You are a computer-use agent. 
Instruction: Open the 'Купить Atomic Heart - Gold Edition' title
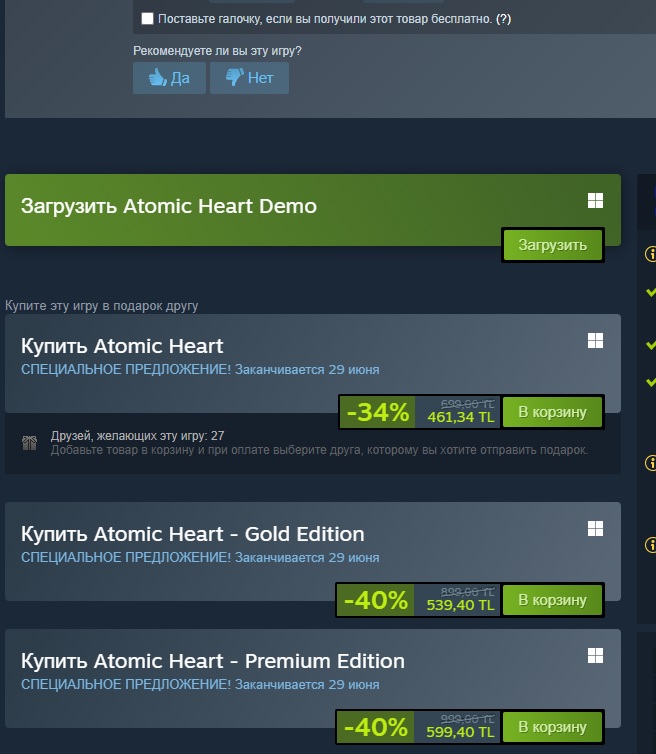click(x=192, y=533)
